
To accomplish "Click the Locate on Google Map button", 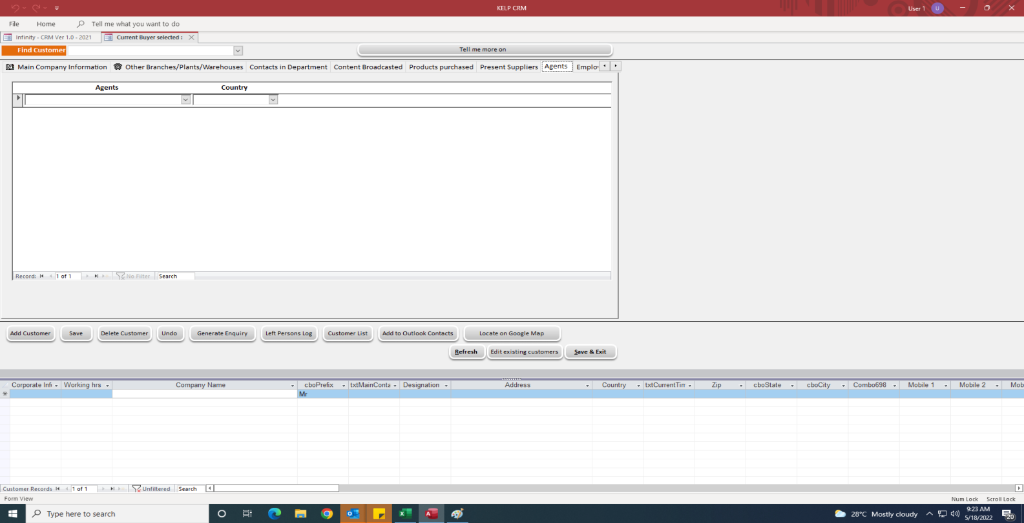I will click(511, 333).
